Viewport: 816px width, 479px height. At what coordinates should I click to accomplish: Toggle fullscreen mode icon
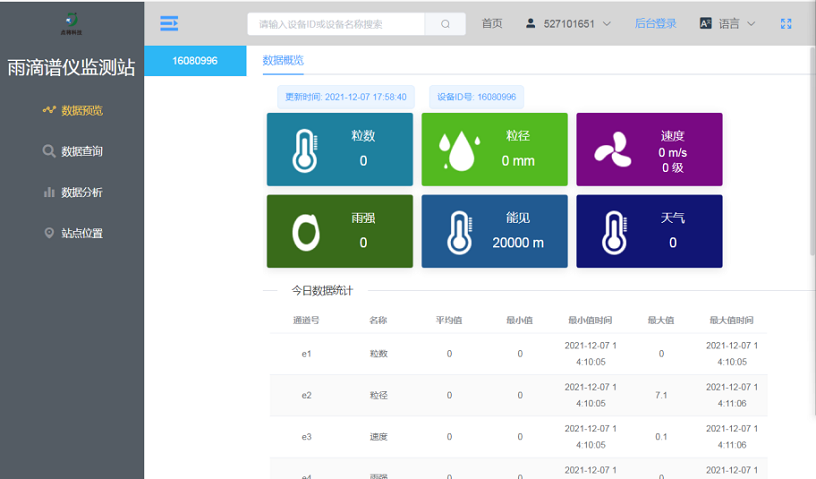click(x=785, y=24)
